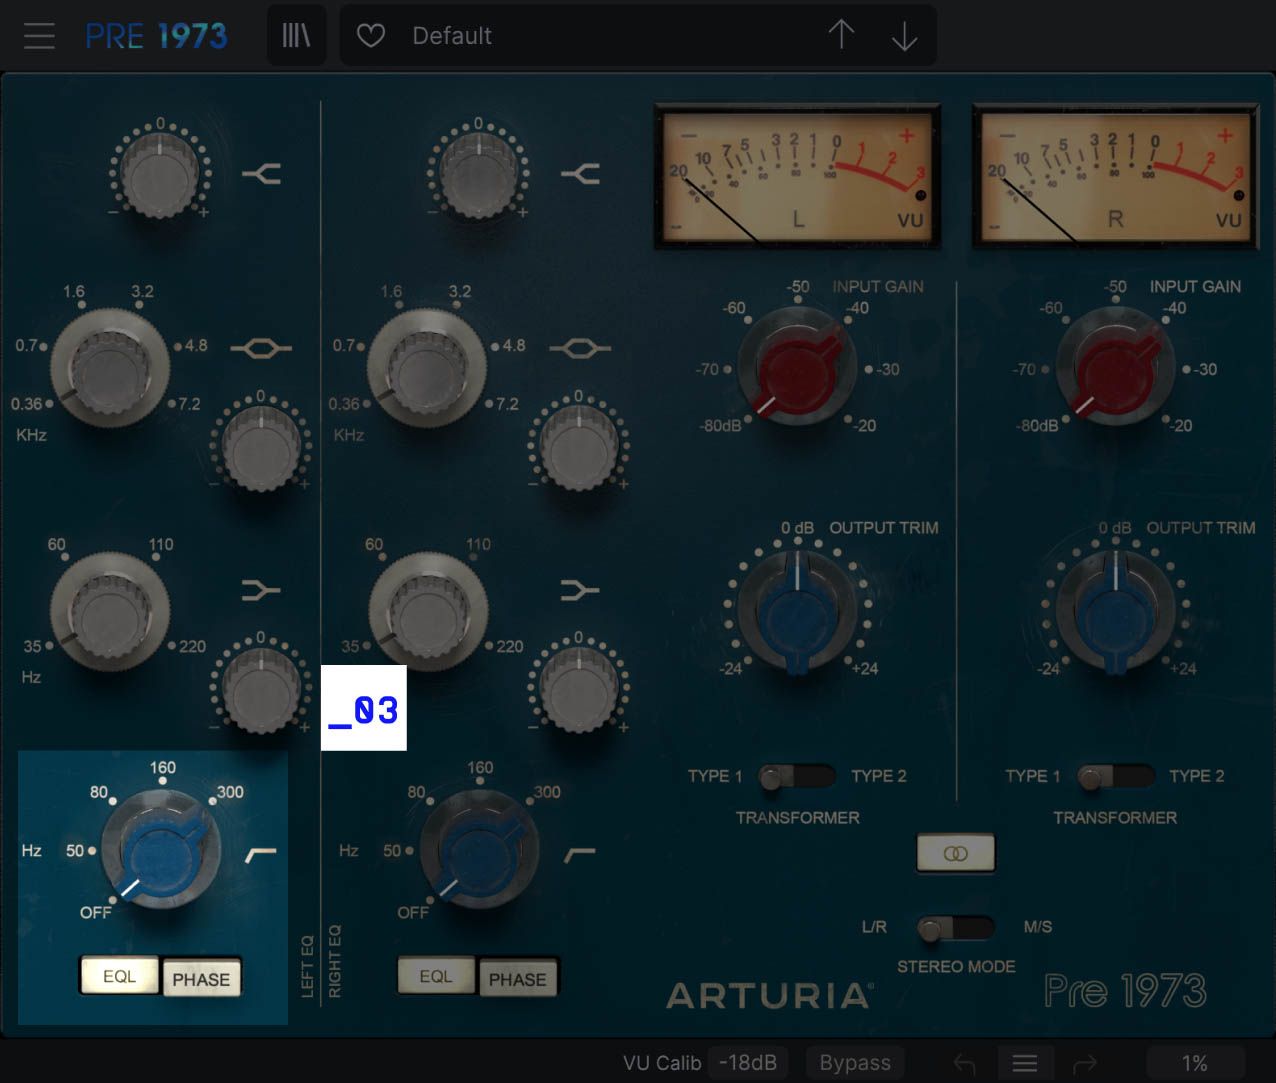Favorite the Default preset with heart icon
Screen dimensions: 1276x1083
pyautogui.click(x=371, y=36)
